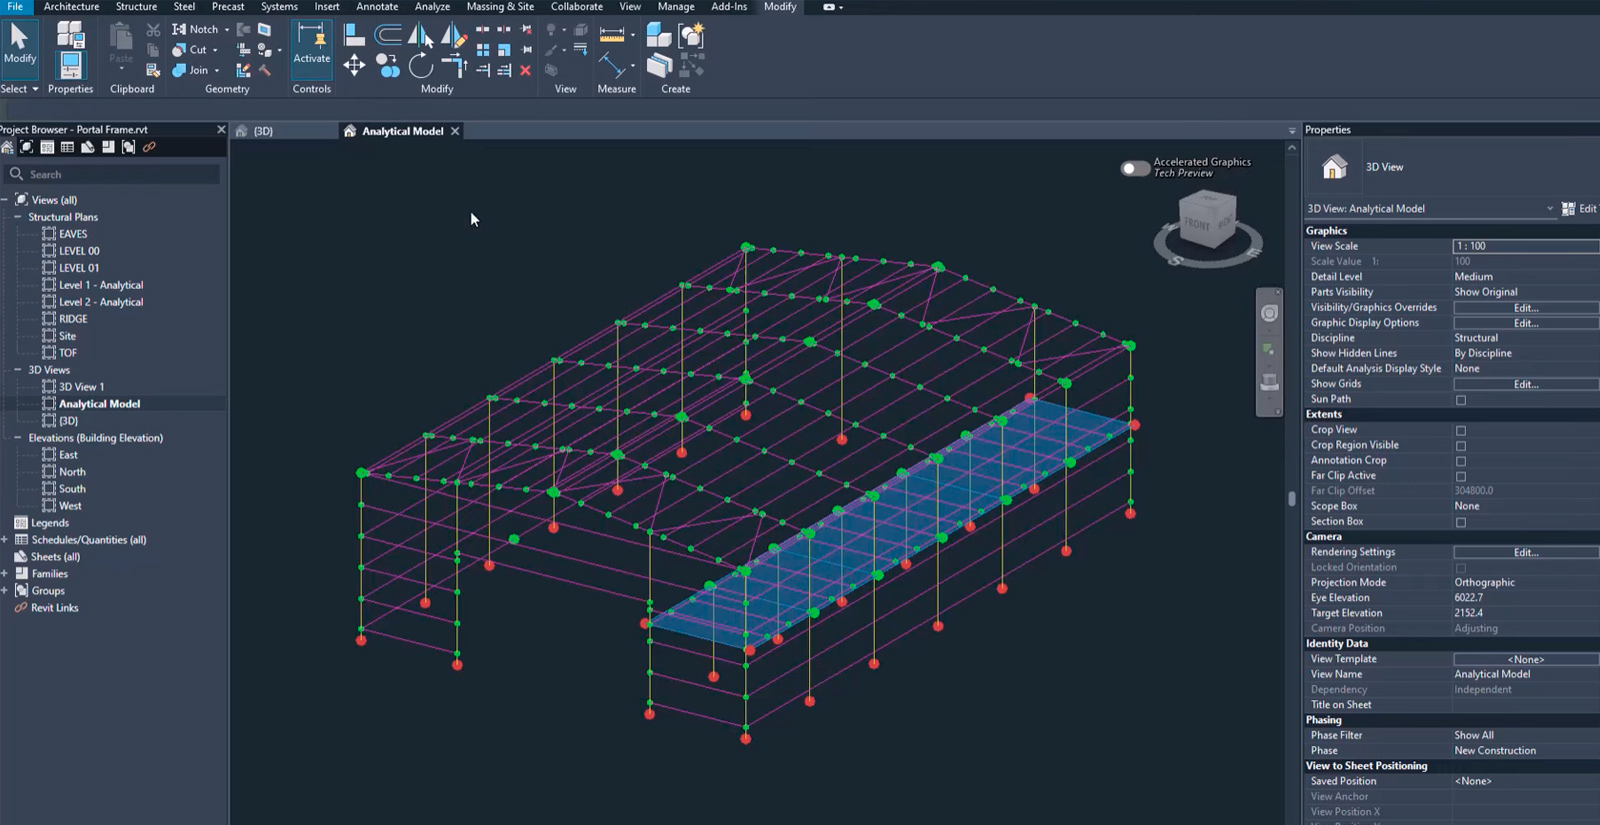The image size is (1600, 825).
Task: Check the Crop View checkbox
Action: tap(1461, 431)
